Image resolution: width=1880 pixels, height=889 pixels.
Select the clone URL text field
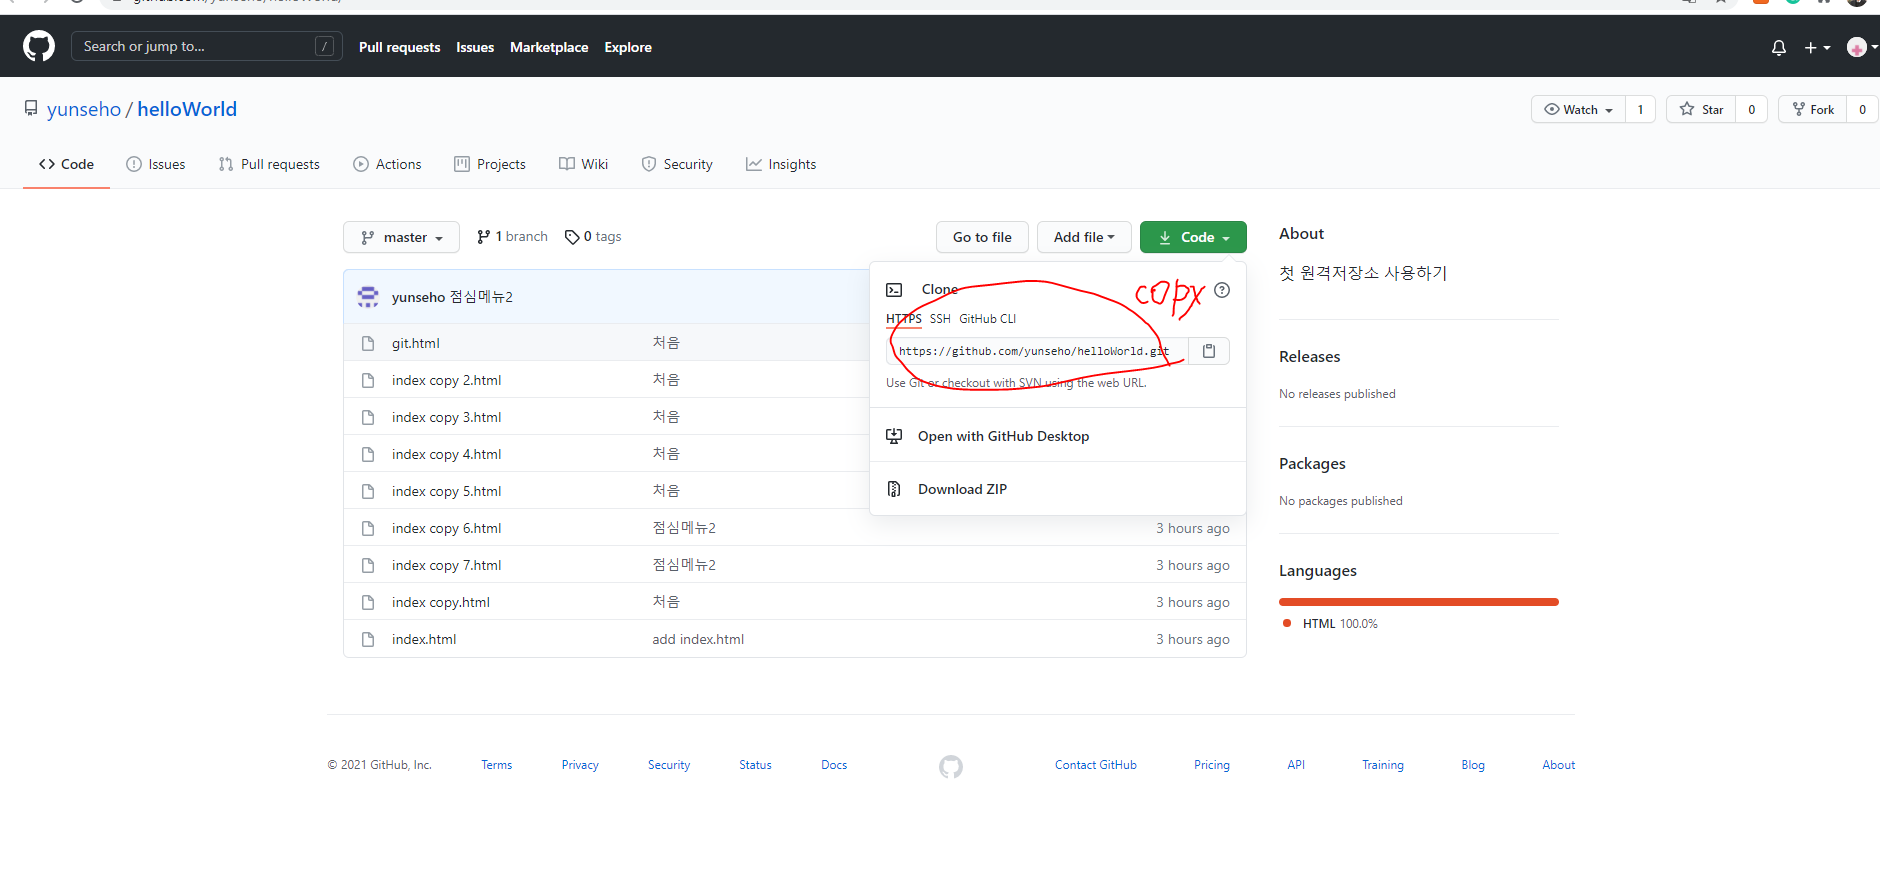pyautogui.click(x=1038, y=351)
